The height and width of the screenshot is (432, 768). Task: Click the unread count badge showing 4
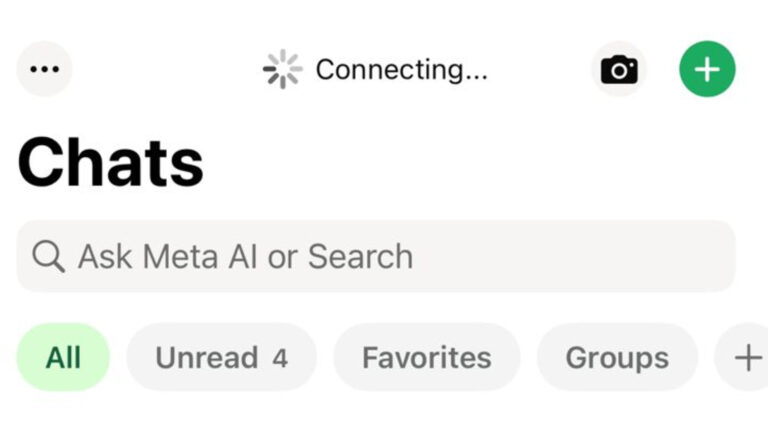(x=280, y=358)
